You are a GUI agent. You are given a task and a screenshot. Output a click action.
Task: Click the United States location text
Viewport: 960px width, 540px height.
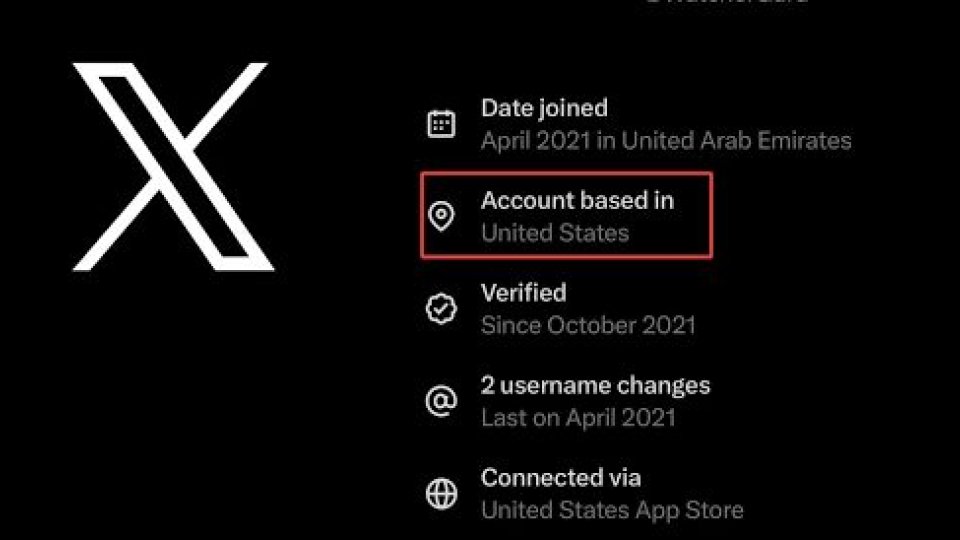555,234
